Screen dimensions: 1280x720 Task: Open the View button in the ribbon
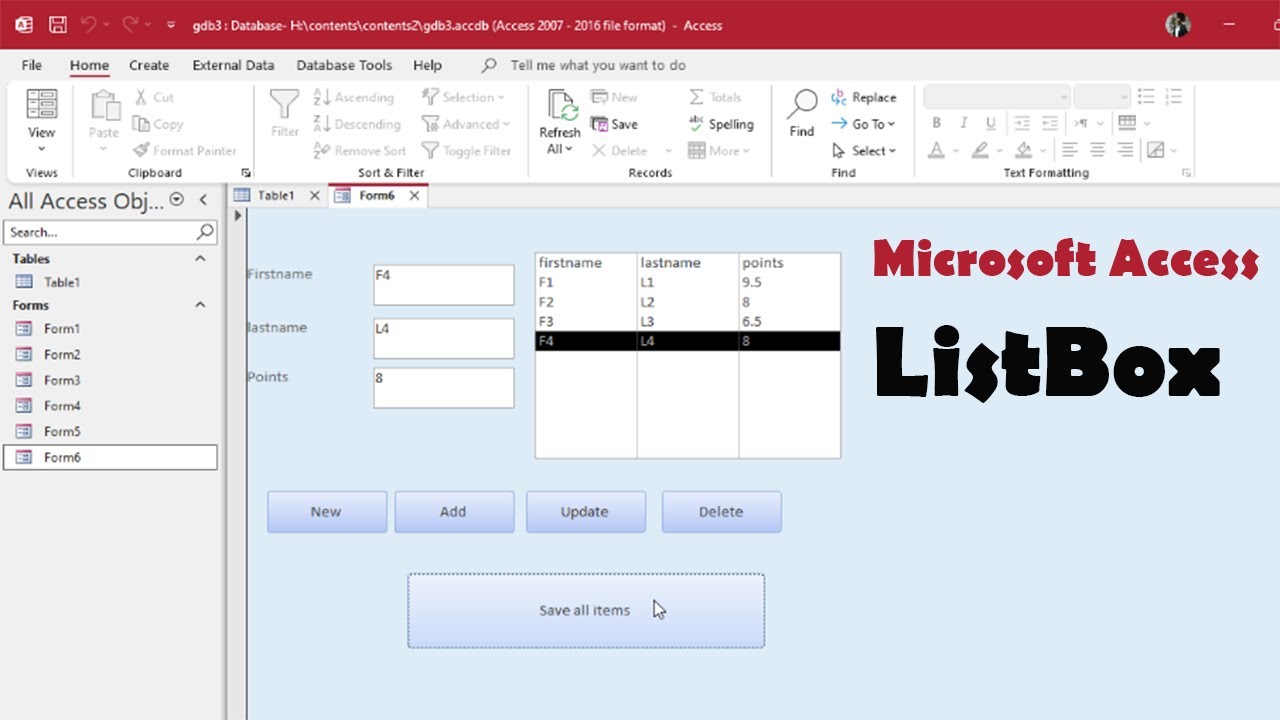41,122
